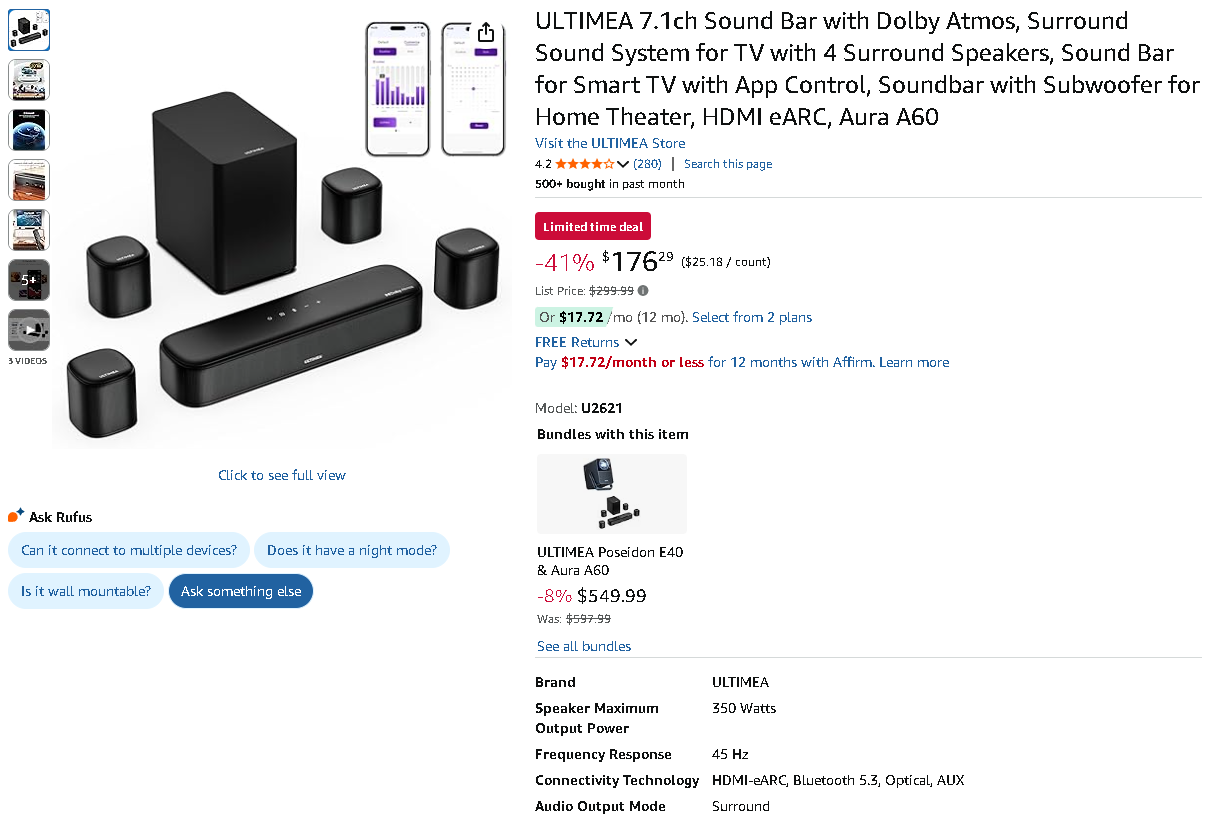Ask Rufus if it is wall mountable
This screenshot has width=1206, height=818.
click(86, 591)
